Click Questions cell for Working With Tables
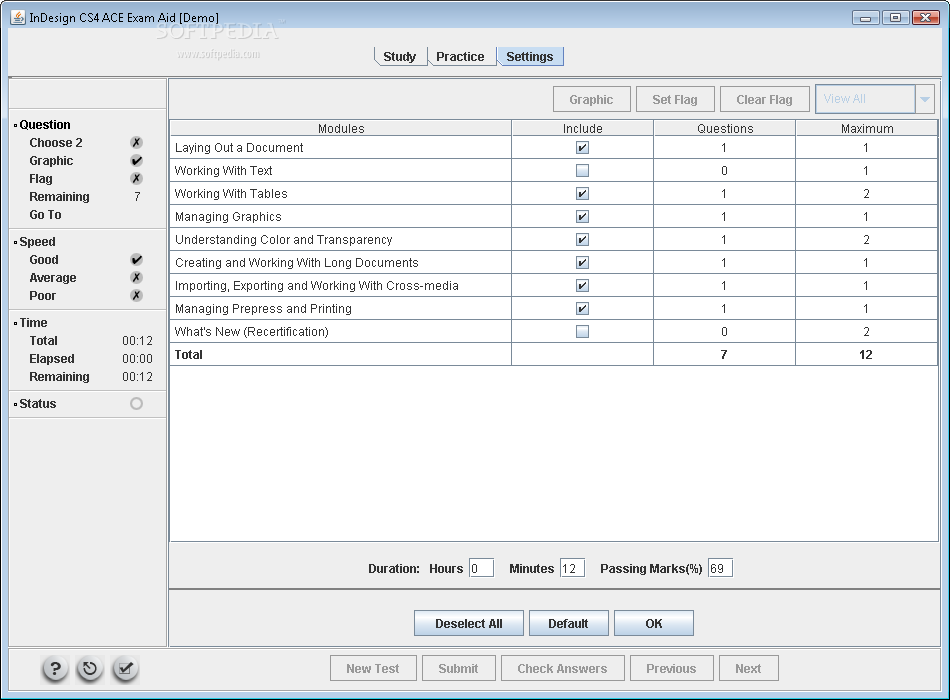 click(x=725, y=193)
